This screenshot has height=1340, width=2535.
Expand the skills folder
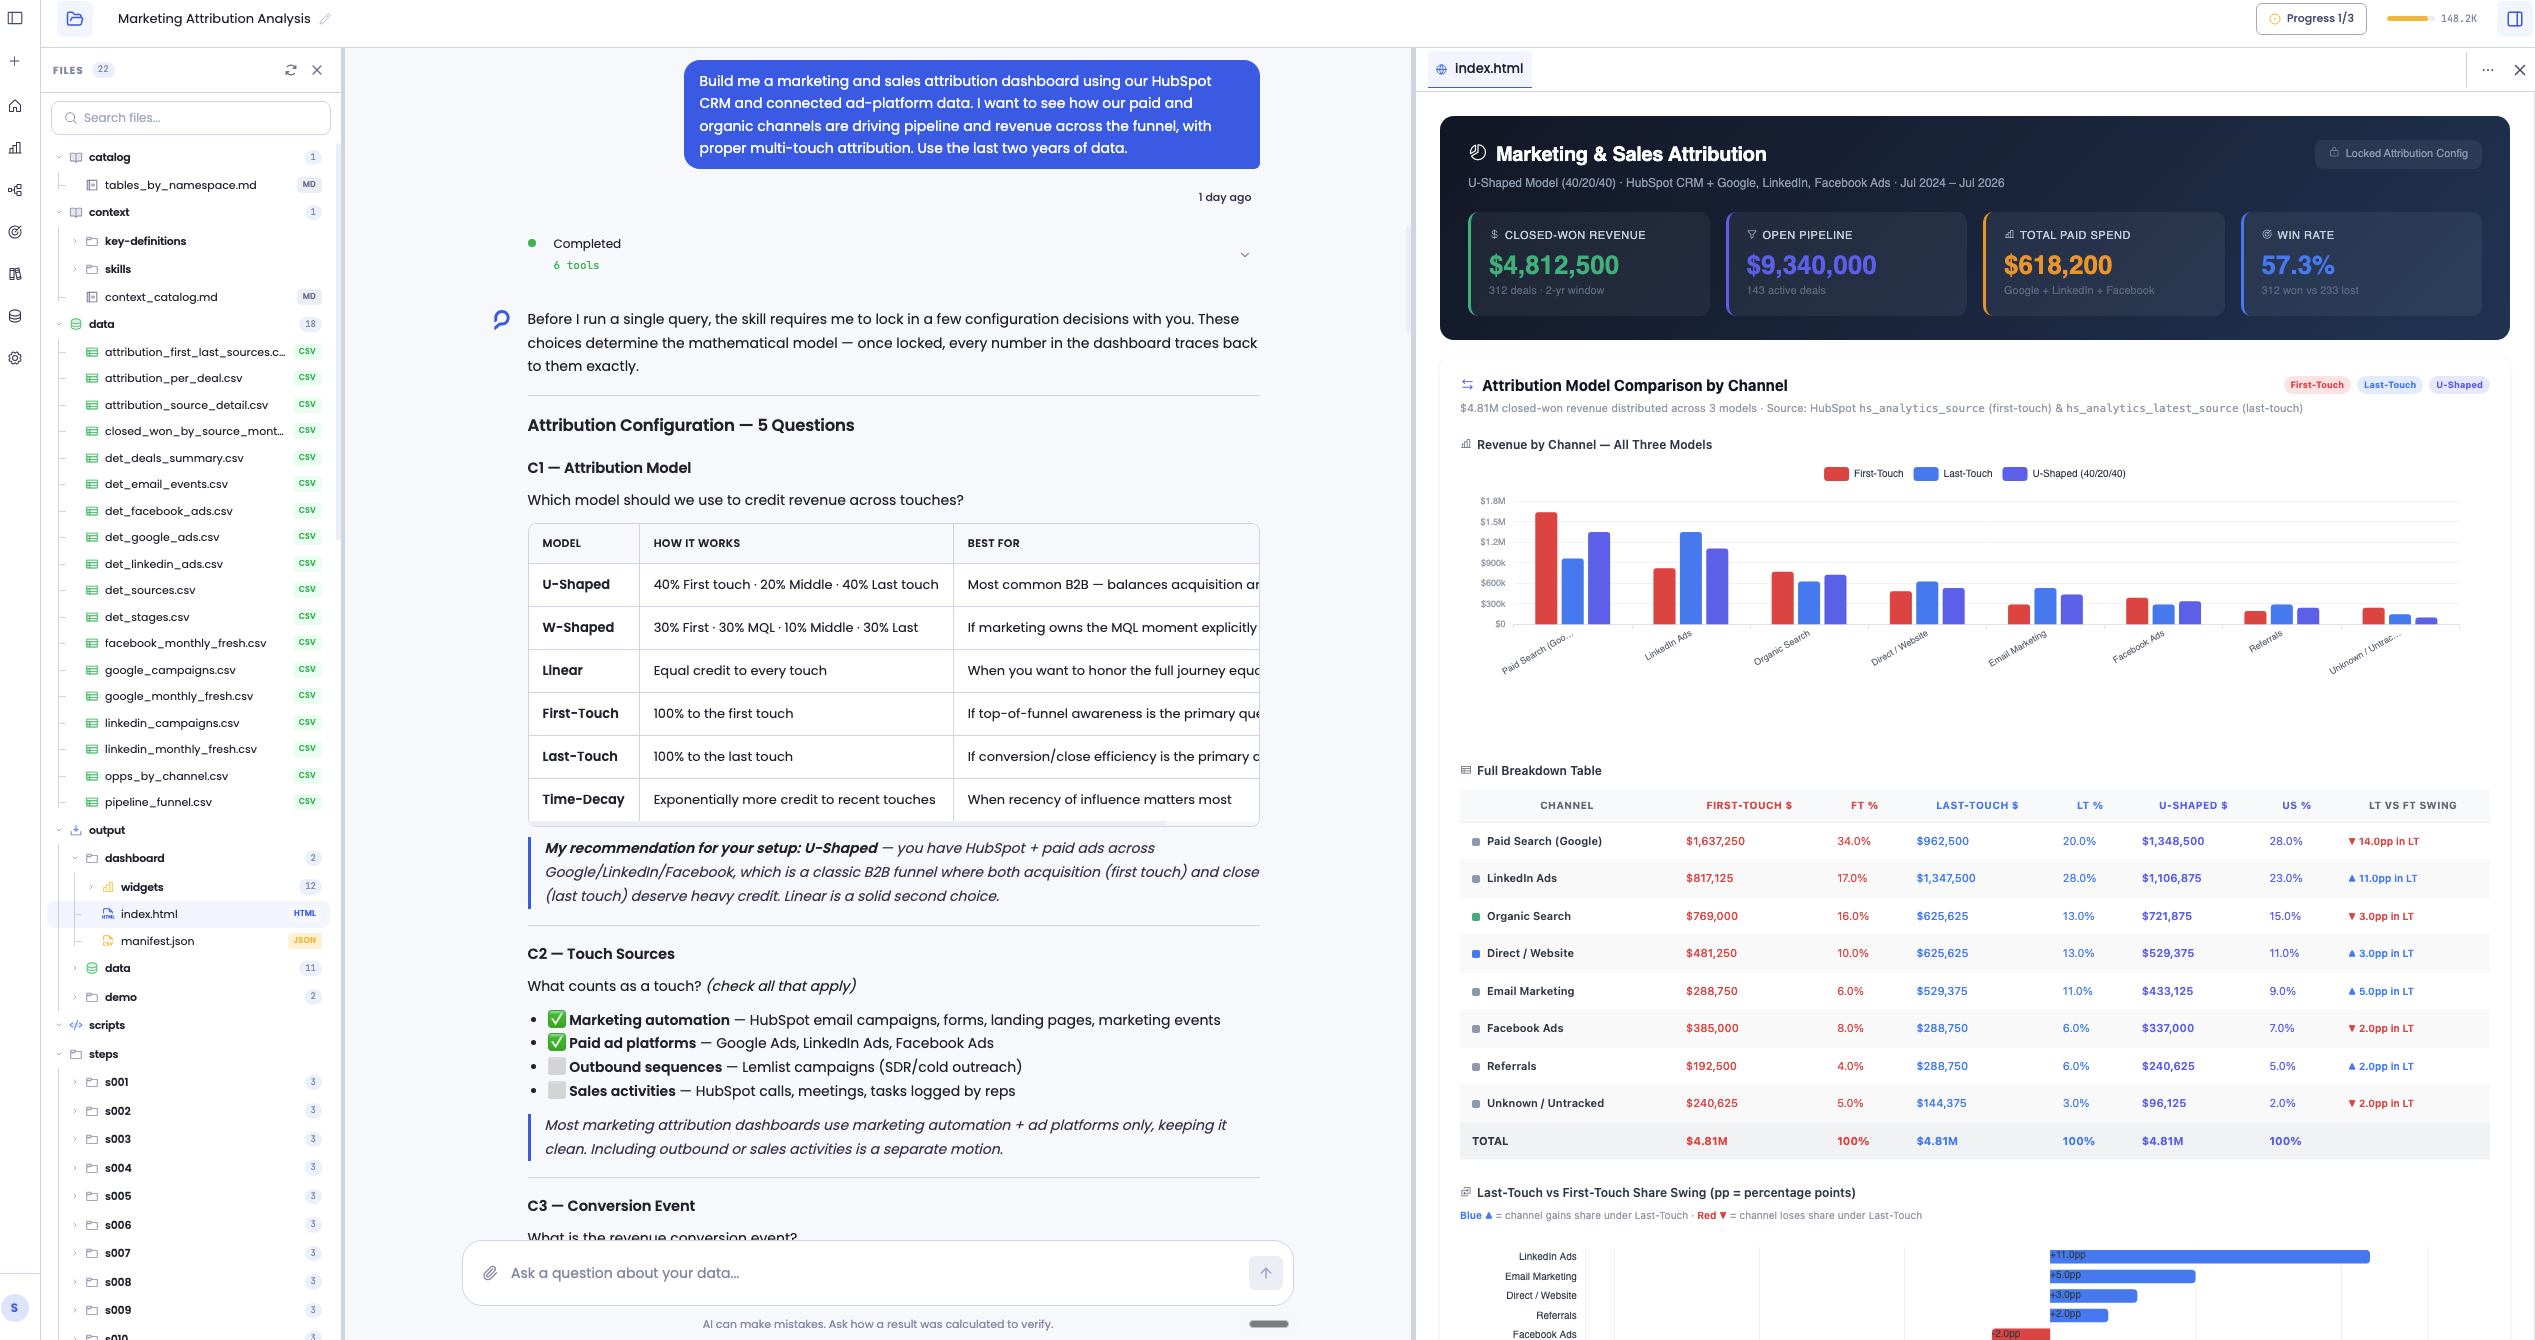(75, 269)
